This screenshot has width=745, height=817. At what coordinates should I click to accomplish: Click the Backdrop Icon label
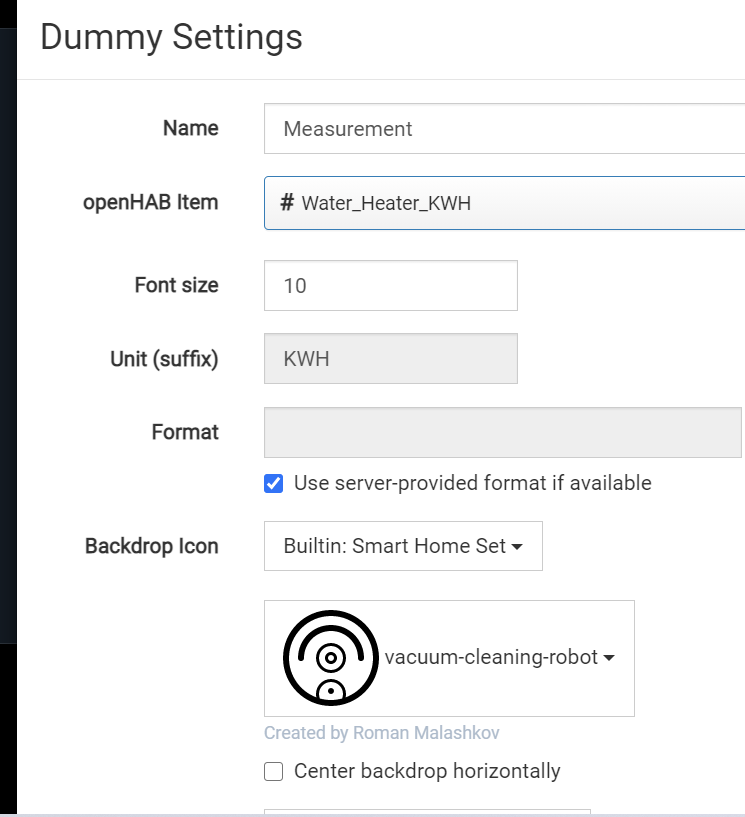click(x=151, y=546)
